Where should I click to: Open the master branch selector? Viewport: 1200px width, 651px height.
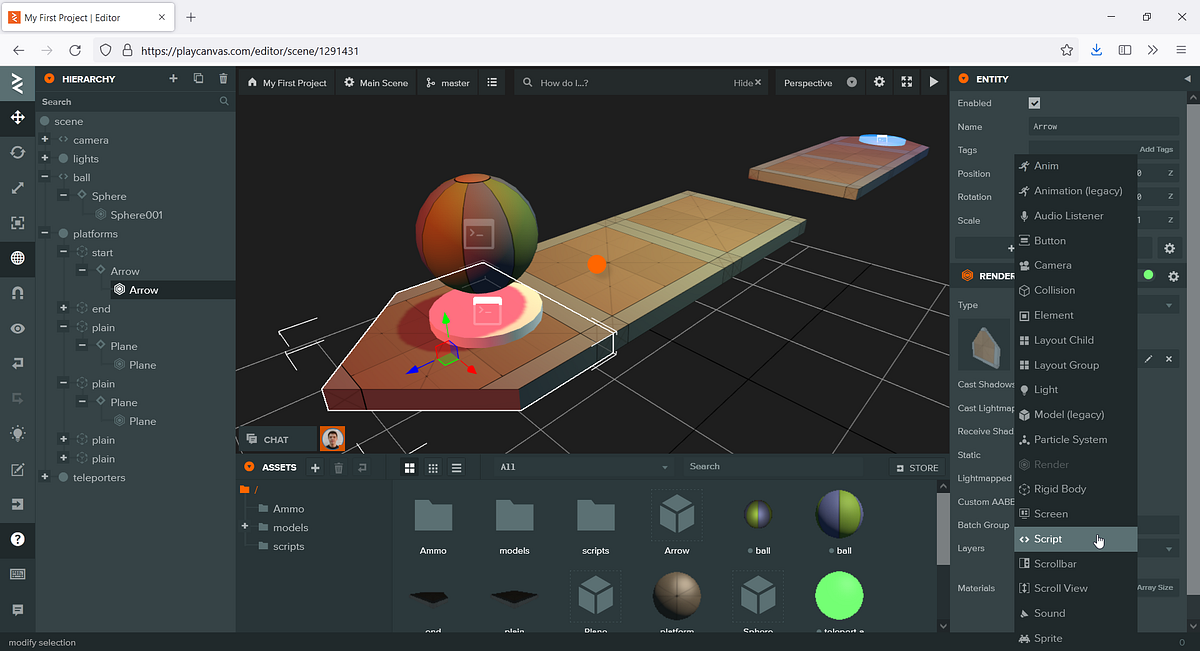coord(447,83)
